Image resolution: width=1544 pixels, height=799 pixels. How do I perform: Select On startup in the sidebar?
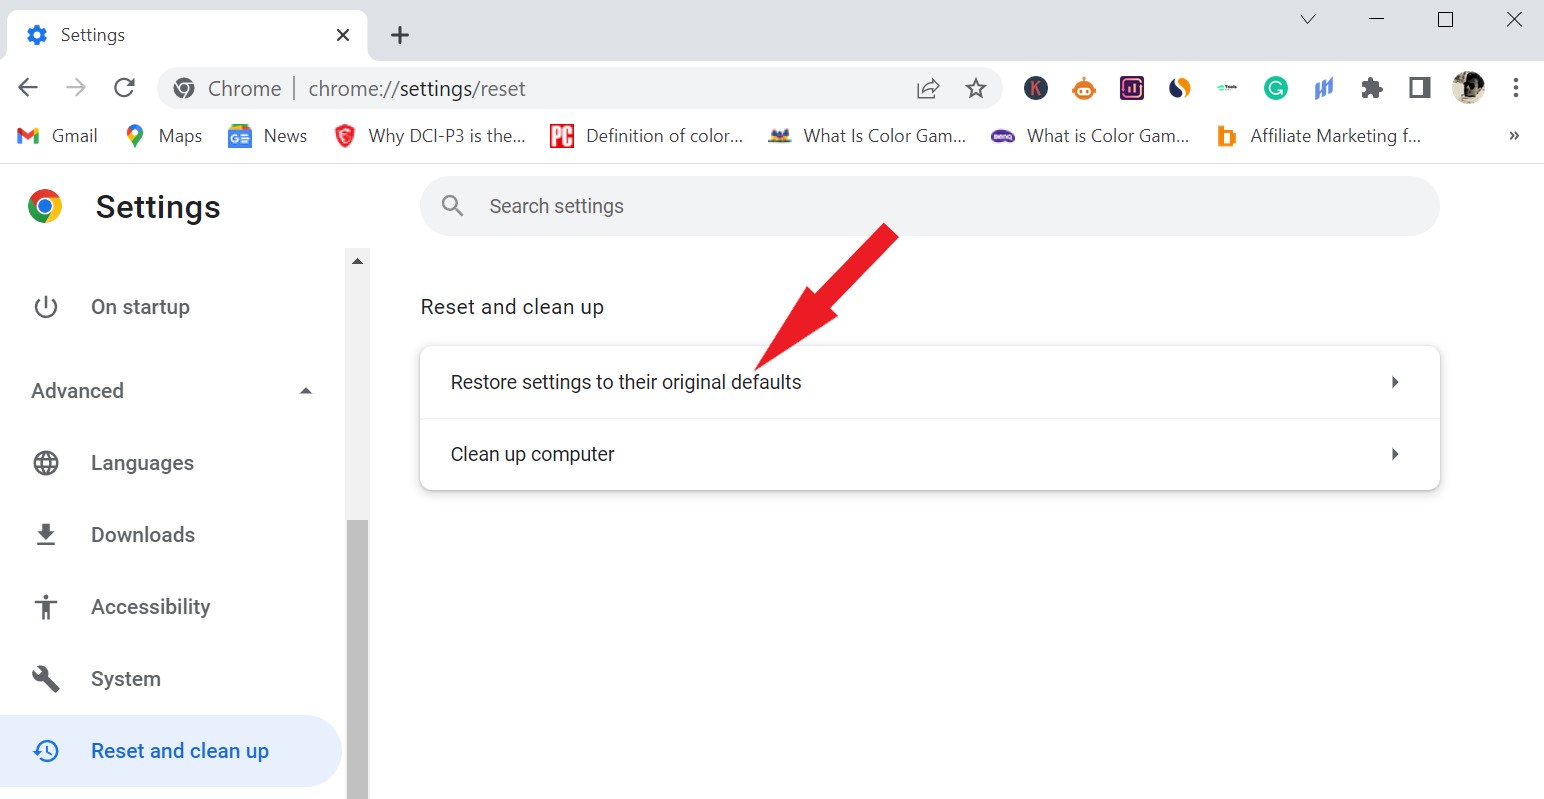point(140,306)
